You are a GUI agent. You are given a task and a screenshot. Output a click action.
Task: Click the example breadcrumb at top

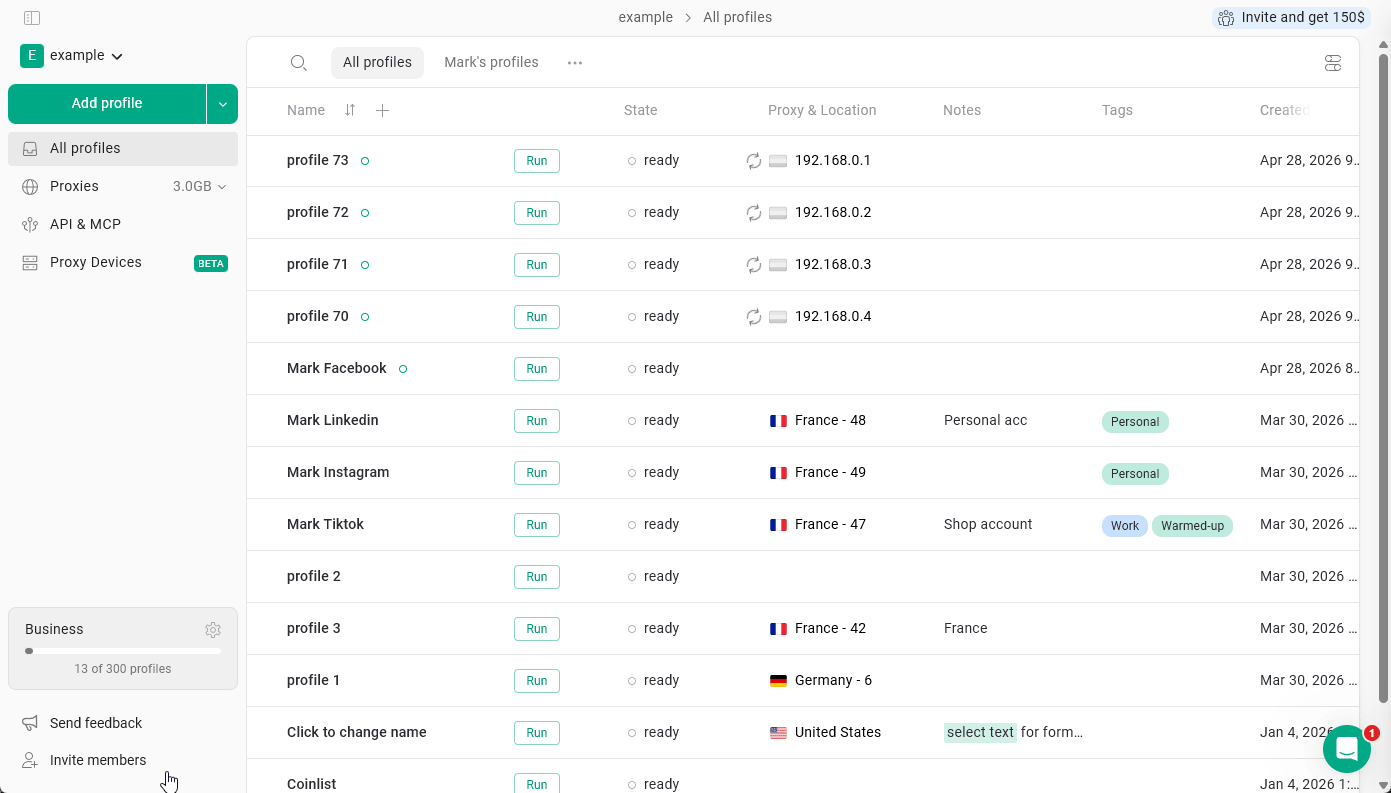click(645, 18)
